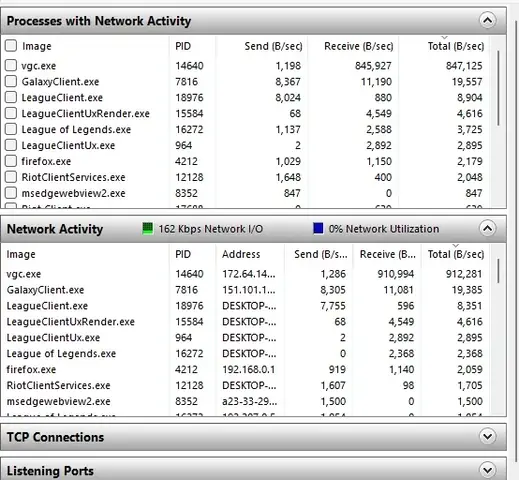The height and width of the screenshot is (480, 519).
Task: Check the League of Legends.exe process checkbox
Action: point(11,129)
